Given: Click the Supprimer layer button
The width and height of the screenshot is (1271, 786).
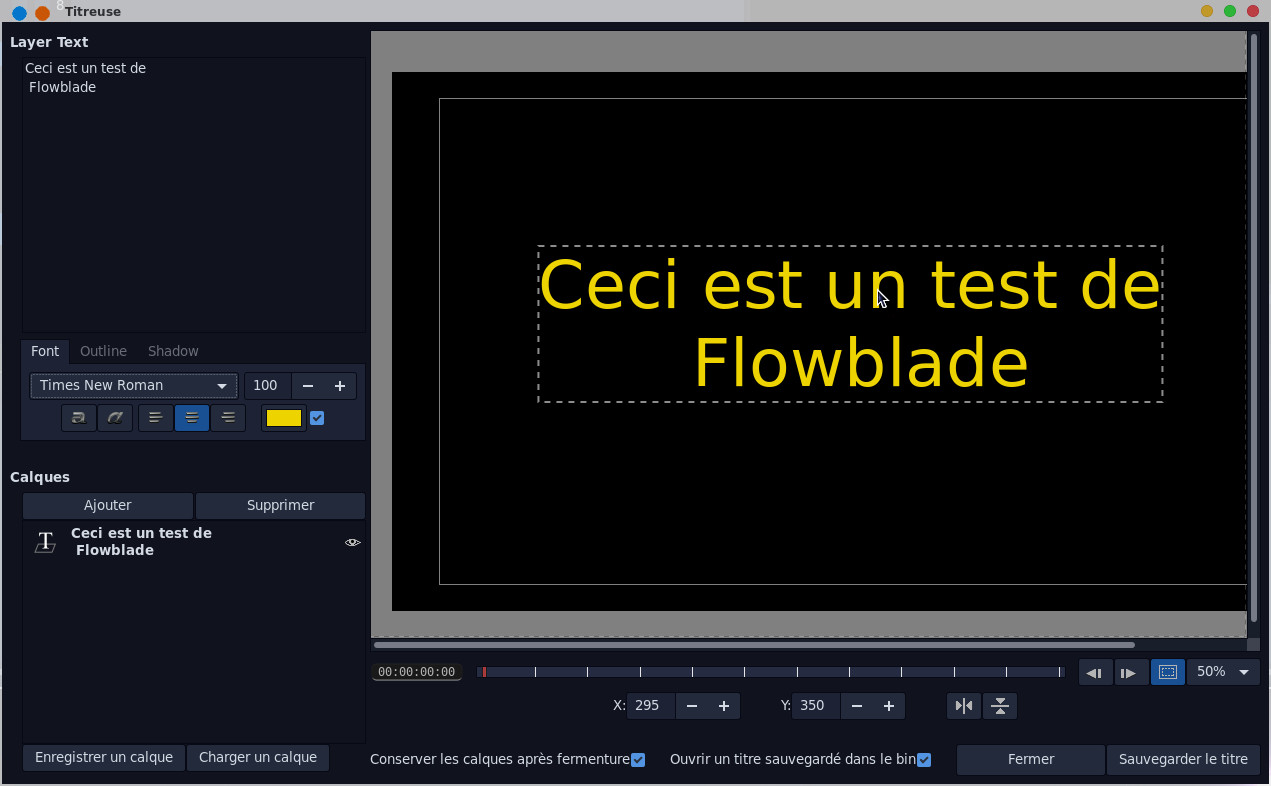Looking at the screenshot, I should [x=280, y=505].
